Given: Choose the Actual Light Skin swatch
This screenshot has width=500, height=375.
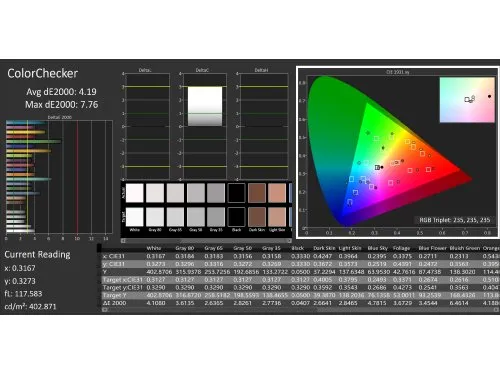Looking at the screenshot, I should click(x=277, y=193).
